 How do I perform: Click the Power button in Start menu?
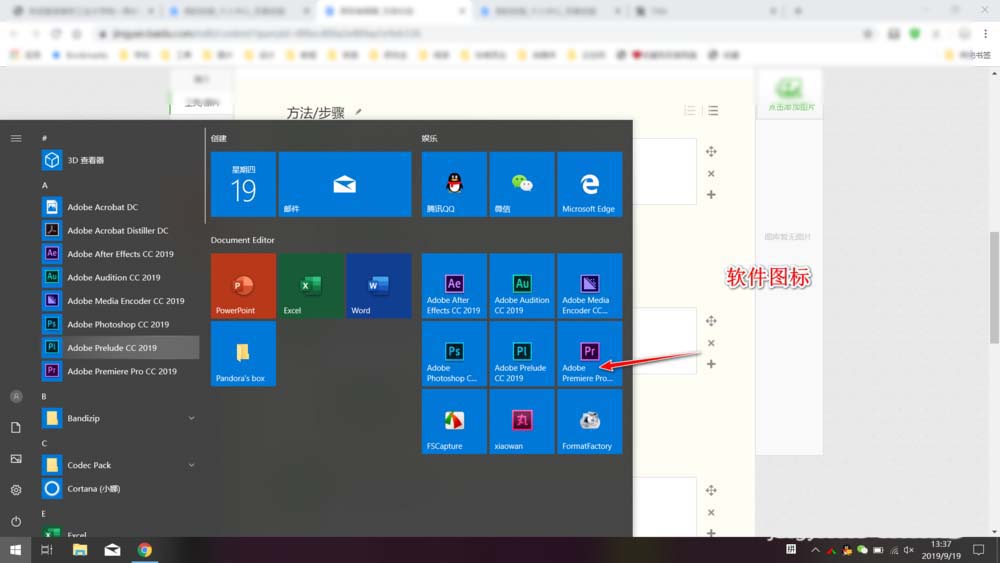coord(16,521)
